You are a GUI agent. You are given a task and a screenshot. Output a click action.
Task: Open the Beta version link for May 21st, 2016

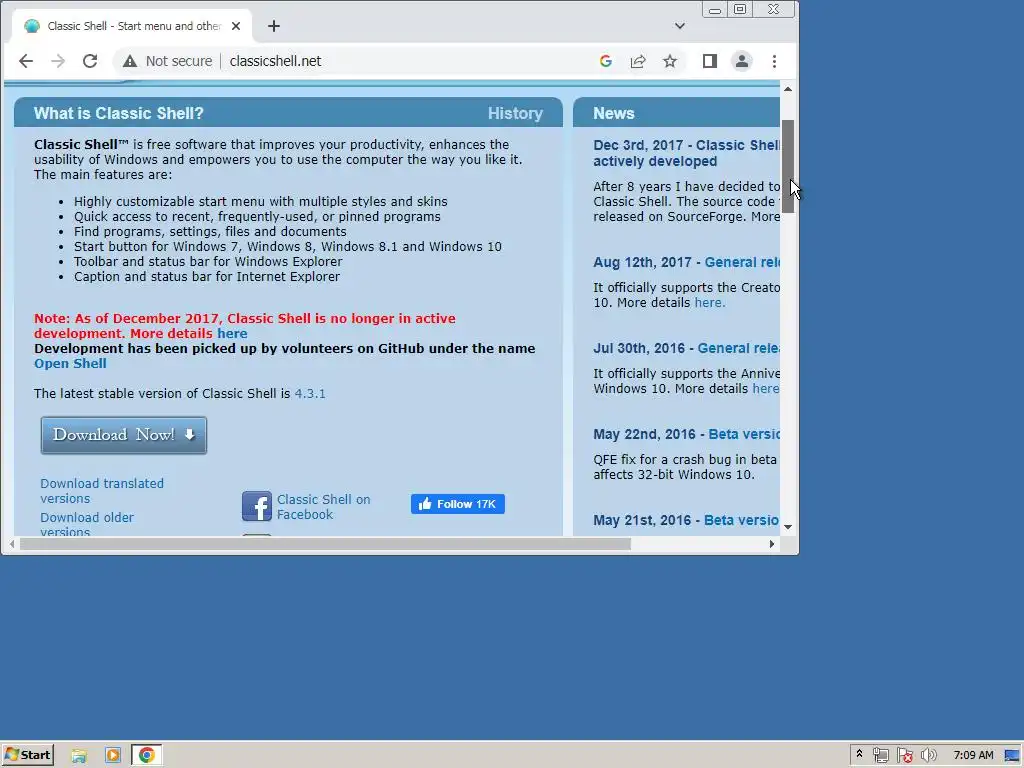[742, 520]
